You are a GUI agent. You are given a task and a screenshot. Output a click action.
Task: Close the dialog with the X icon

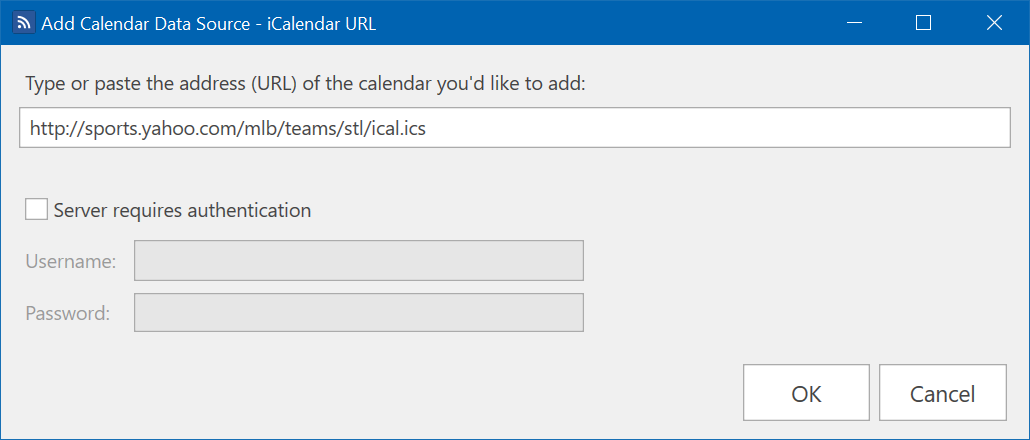click(x=994, y=23)
